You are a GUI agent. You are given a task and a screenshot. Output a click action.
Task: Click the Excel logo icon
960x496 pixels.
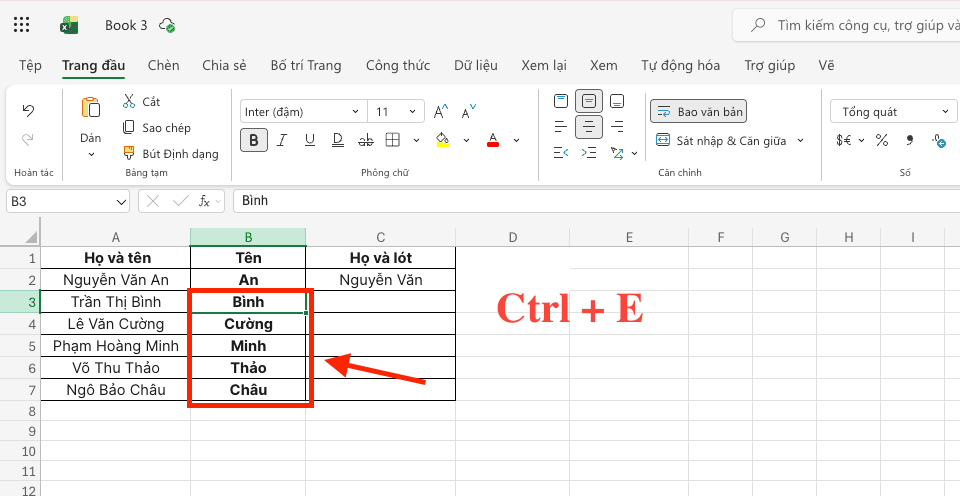click(69, 25)
